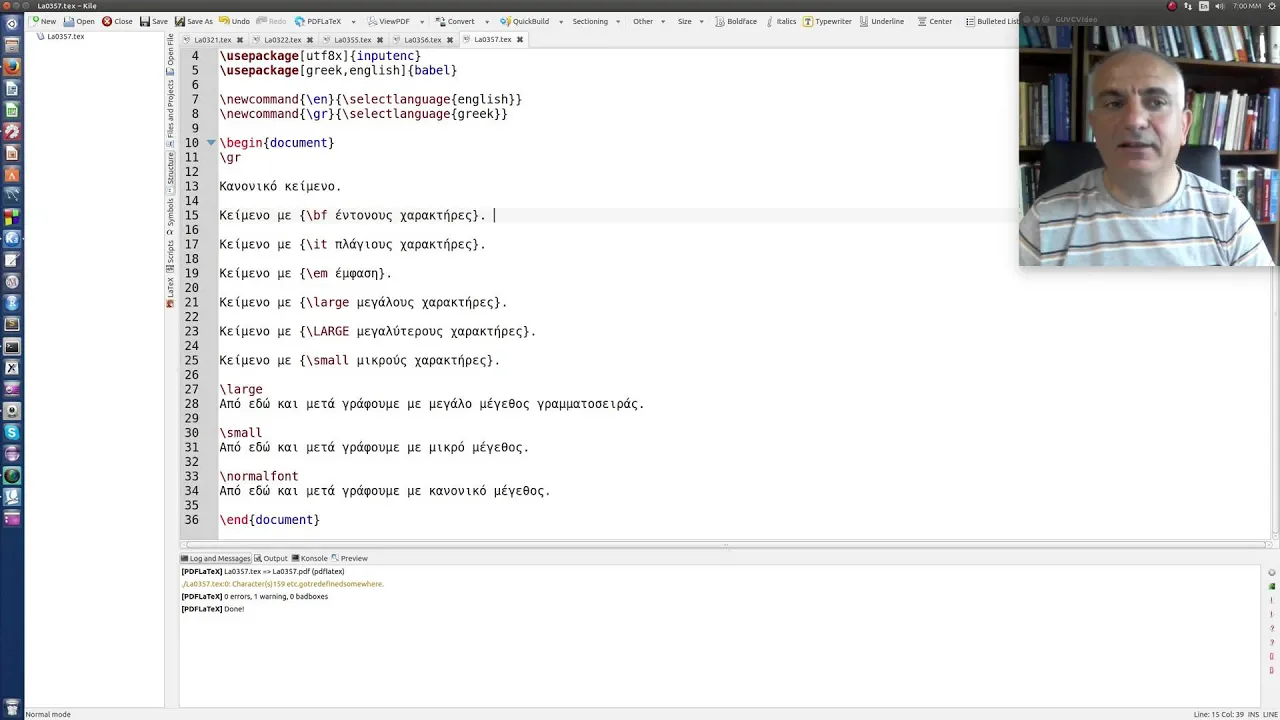Show the Output tab in bottom panel

click(270, 558)
